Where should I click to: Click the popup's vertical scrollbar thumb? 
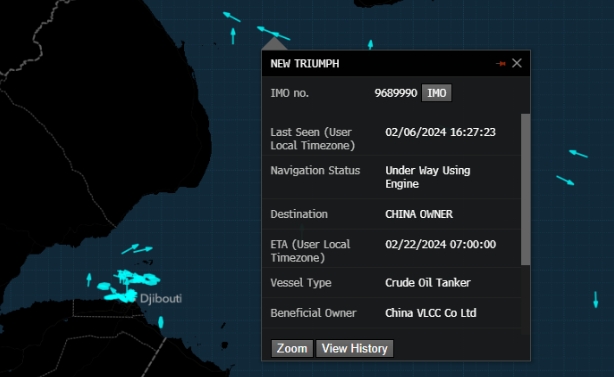pyautogui.click(x=526, y=189)
